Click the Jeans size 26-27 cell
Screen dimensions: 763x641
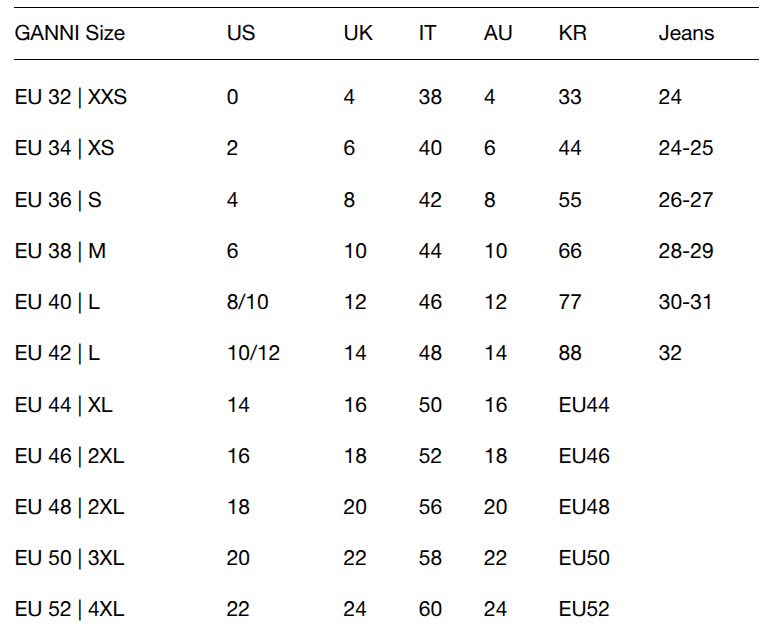(685, 199)
